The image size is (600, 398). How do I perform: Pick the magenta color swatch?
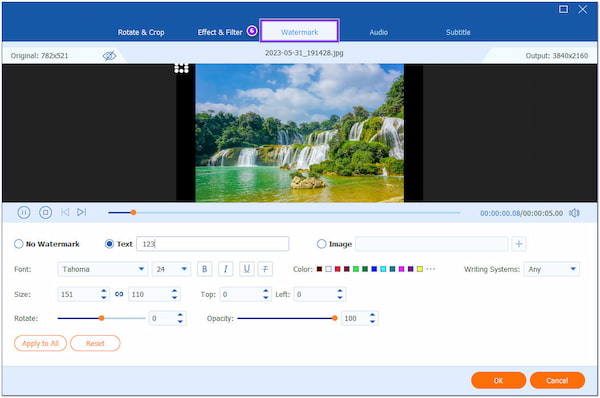pyautogui.click(x=401, y=269)
